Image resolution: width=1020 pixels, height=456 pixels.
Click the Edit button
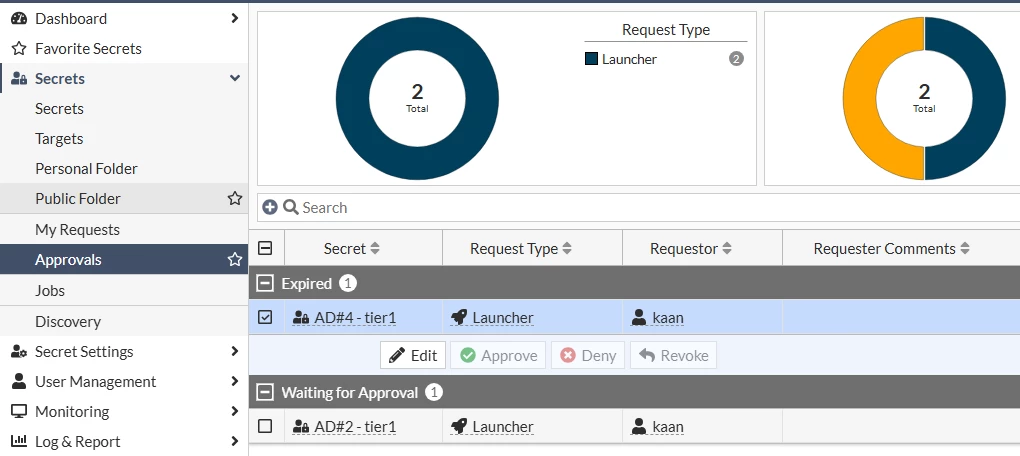[413, 355]
